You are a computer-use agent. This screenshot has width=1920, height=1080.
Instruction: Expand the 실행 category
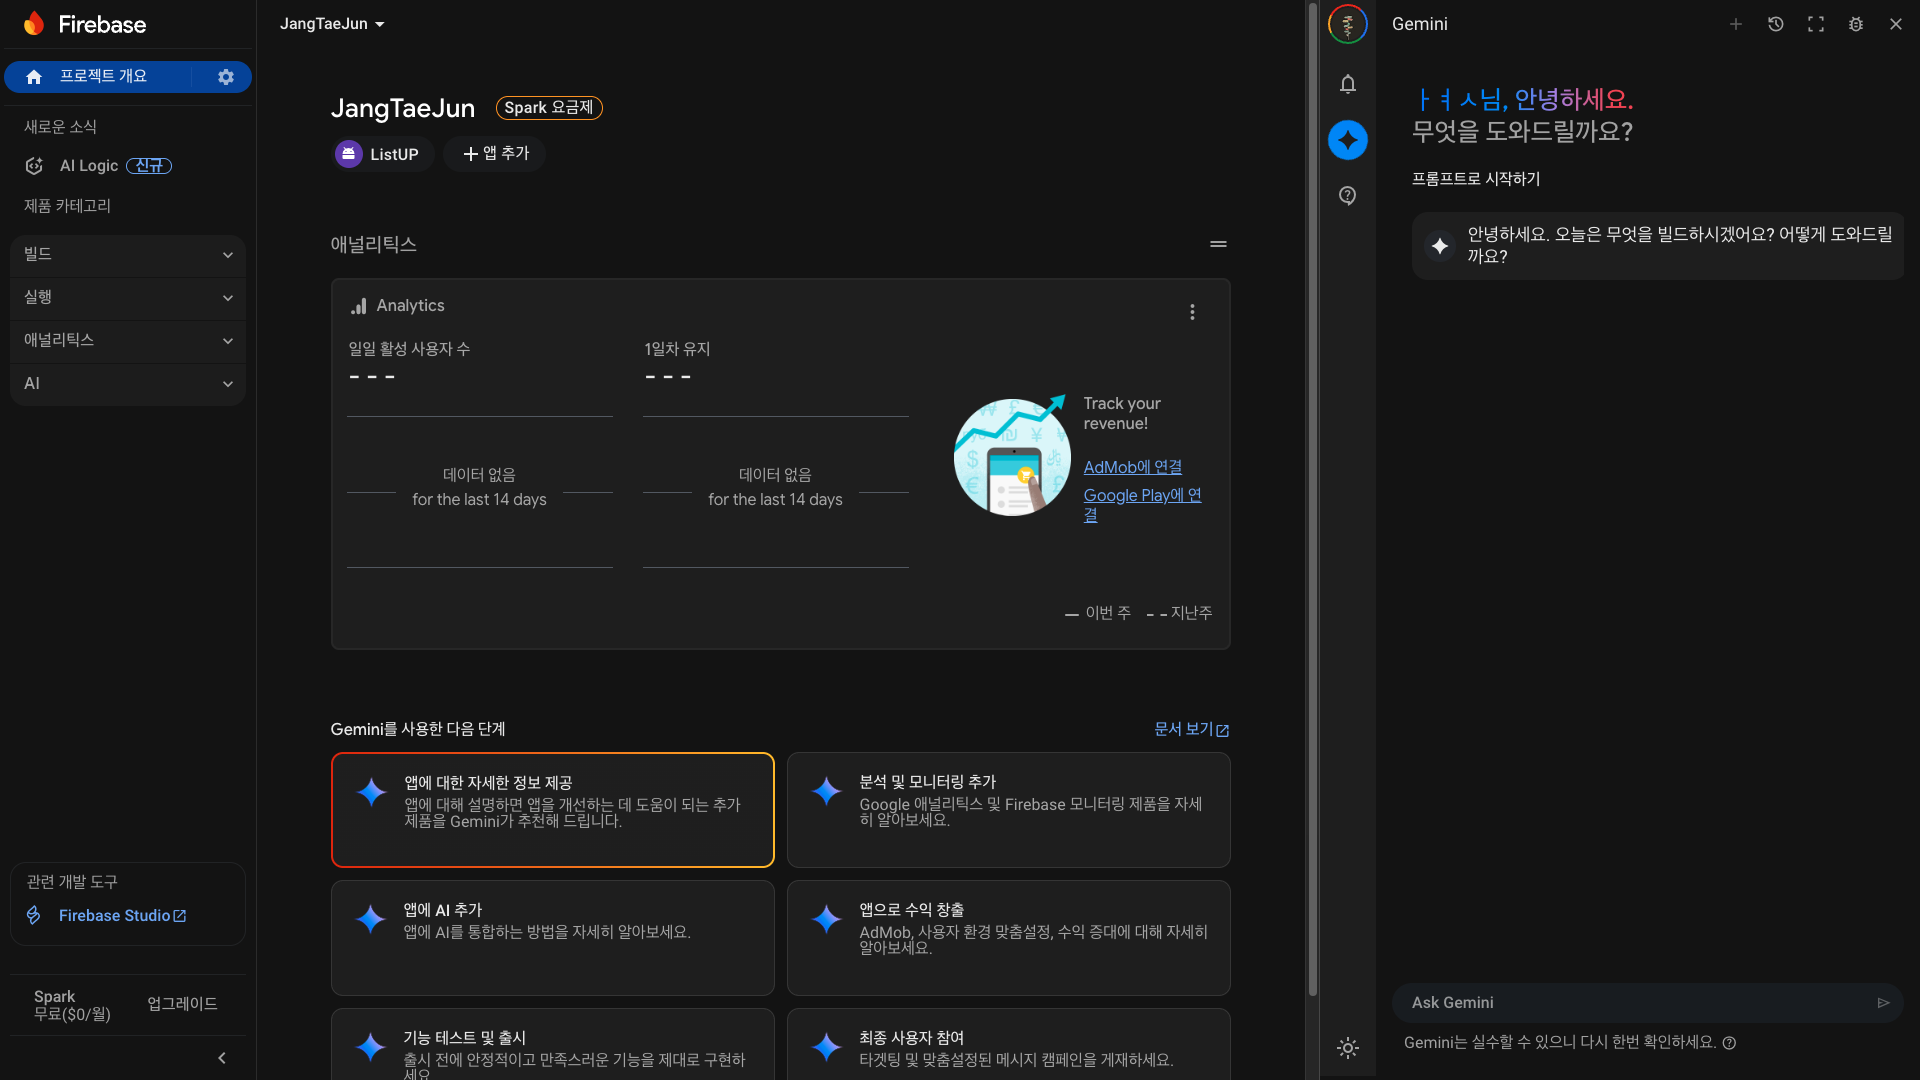[x=127, y=298]
